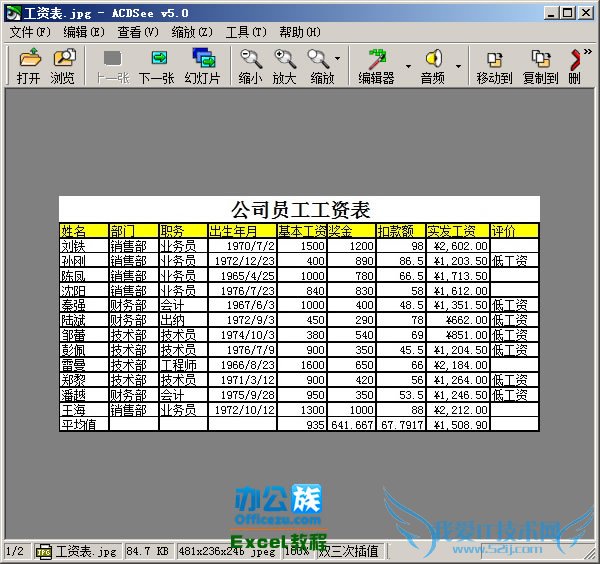Click the Zoom (缩放) magnifier icon
This screenshot has width=600, height=564.
pyautogui.click(x=318, y=58)
